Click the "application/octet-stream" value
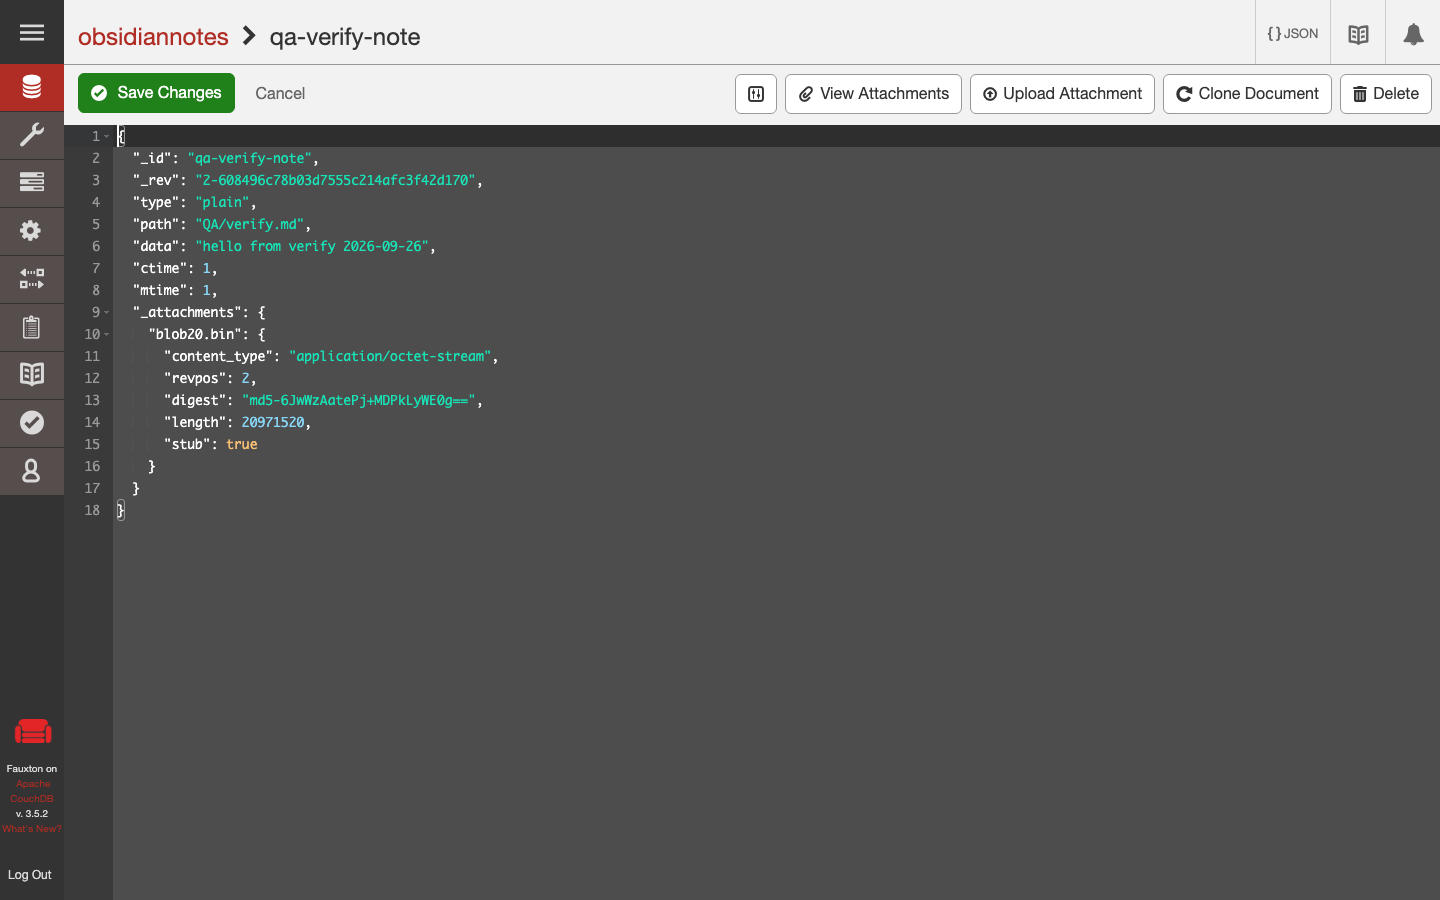The width and height of the screenshot is (1440, 900). (x=390, y=356)
